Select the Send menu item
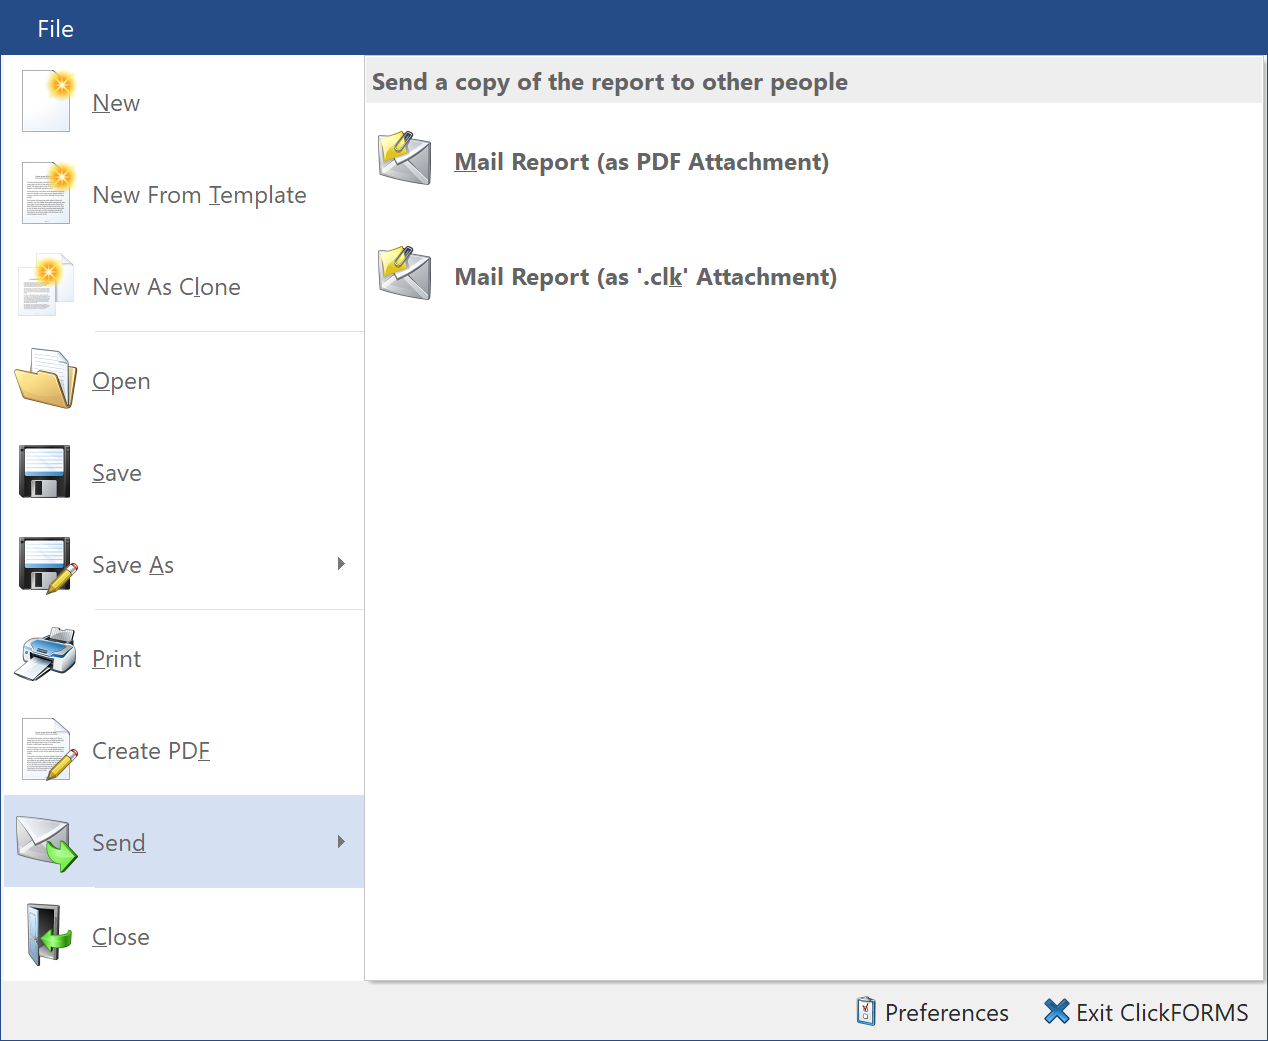This screenshot has width=1268, height=1041. pyautogui.click(x=119, y=843)
